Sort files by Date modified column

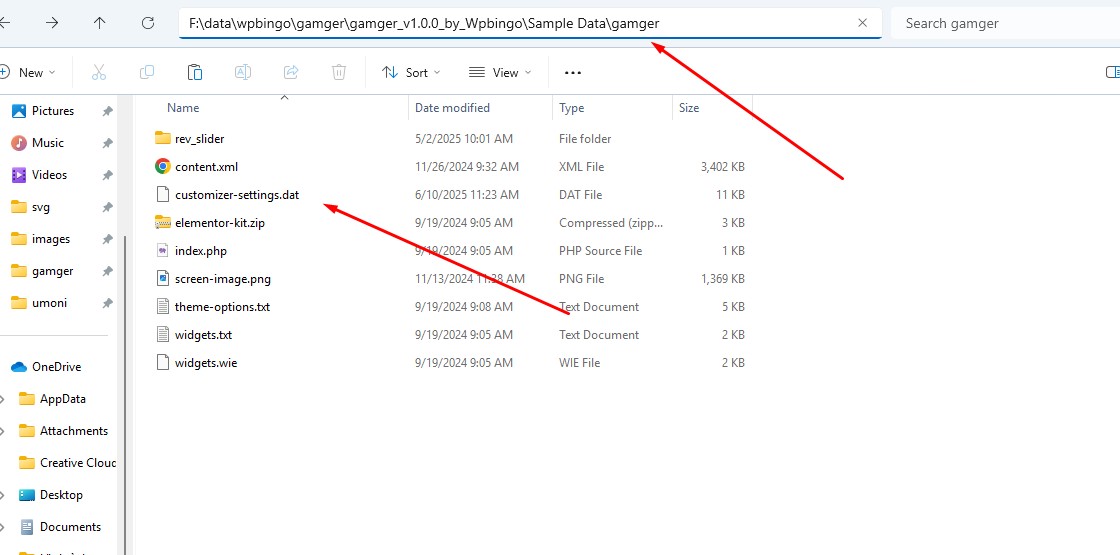(452, 108)
